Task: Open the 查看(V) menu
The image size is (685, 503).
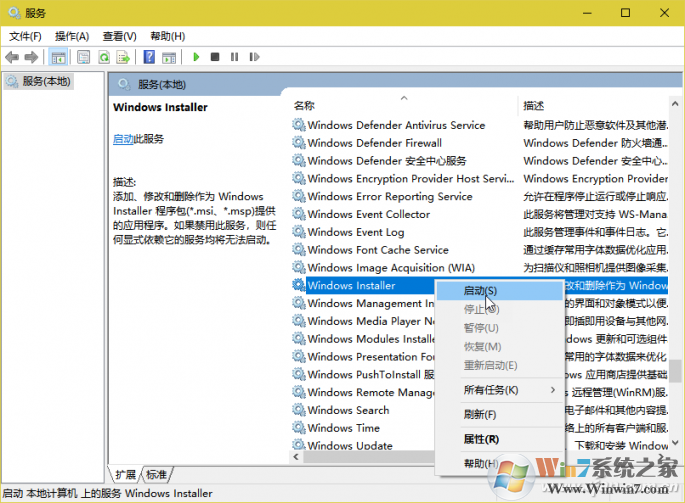Action: tap(120, 36)
